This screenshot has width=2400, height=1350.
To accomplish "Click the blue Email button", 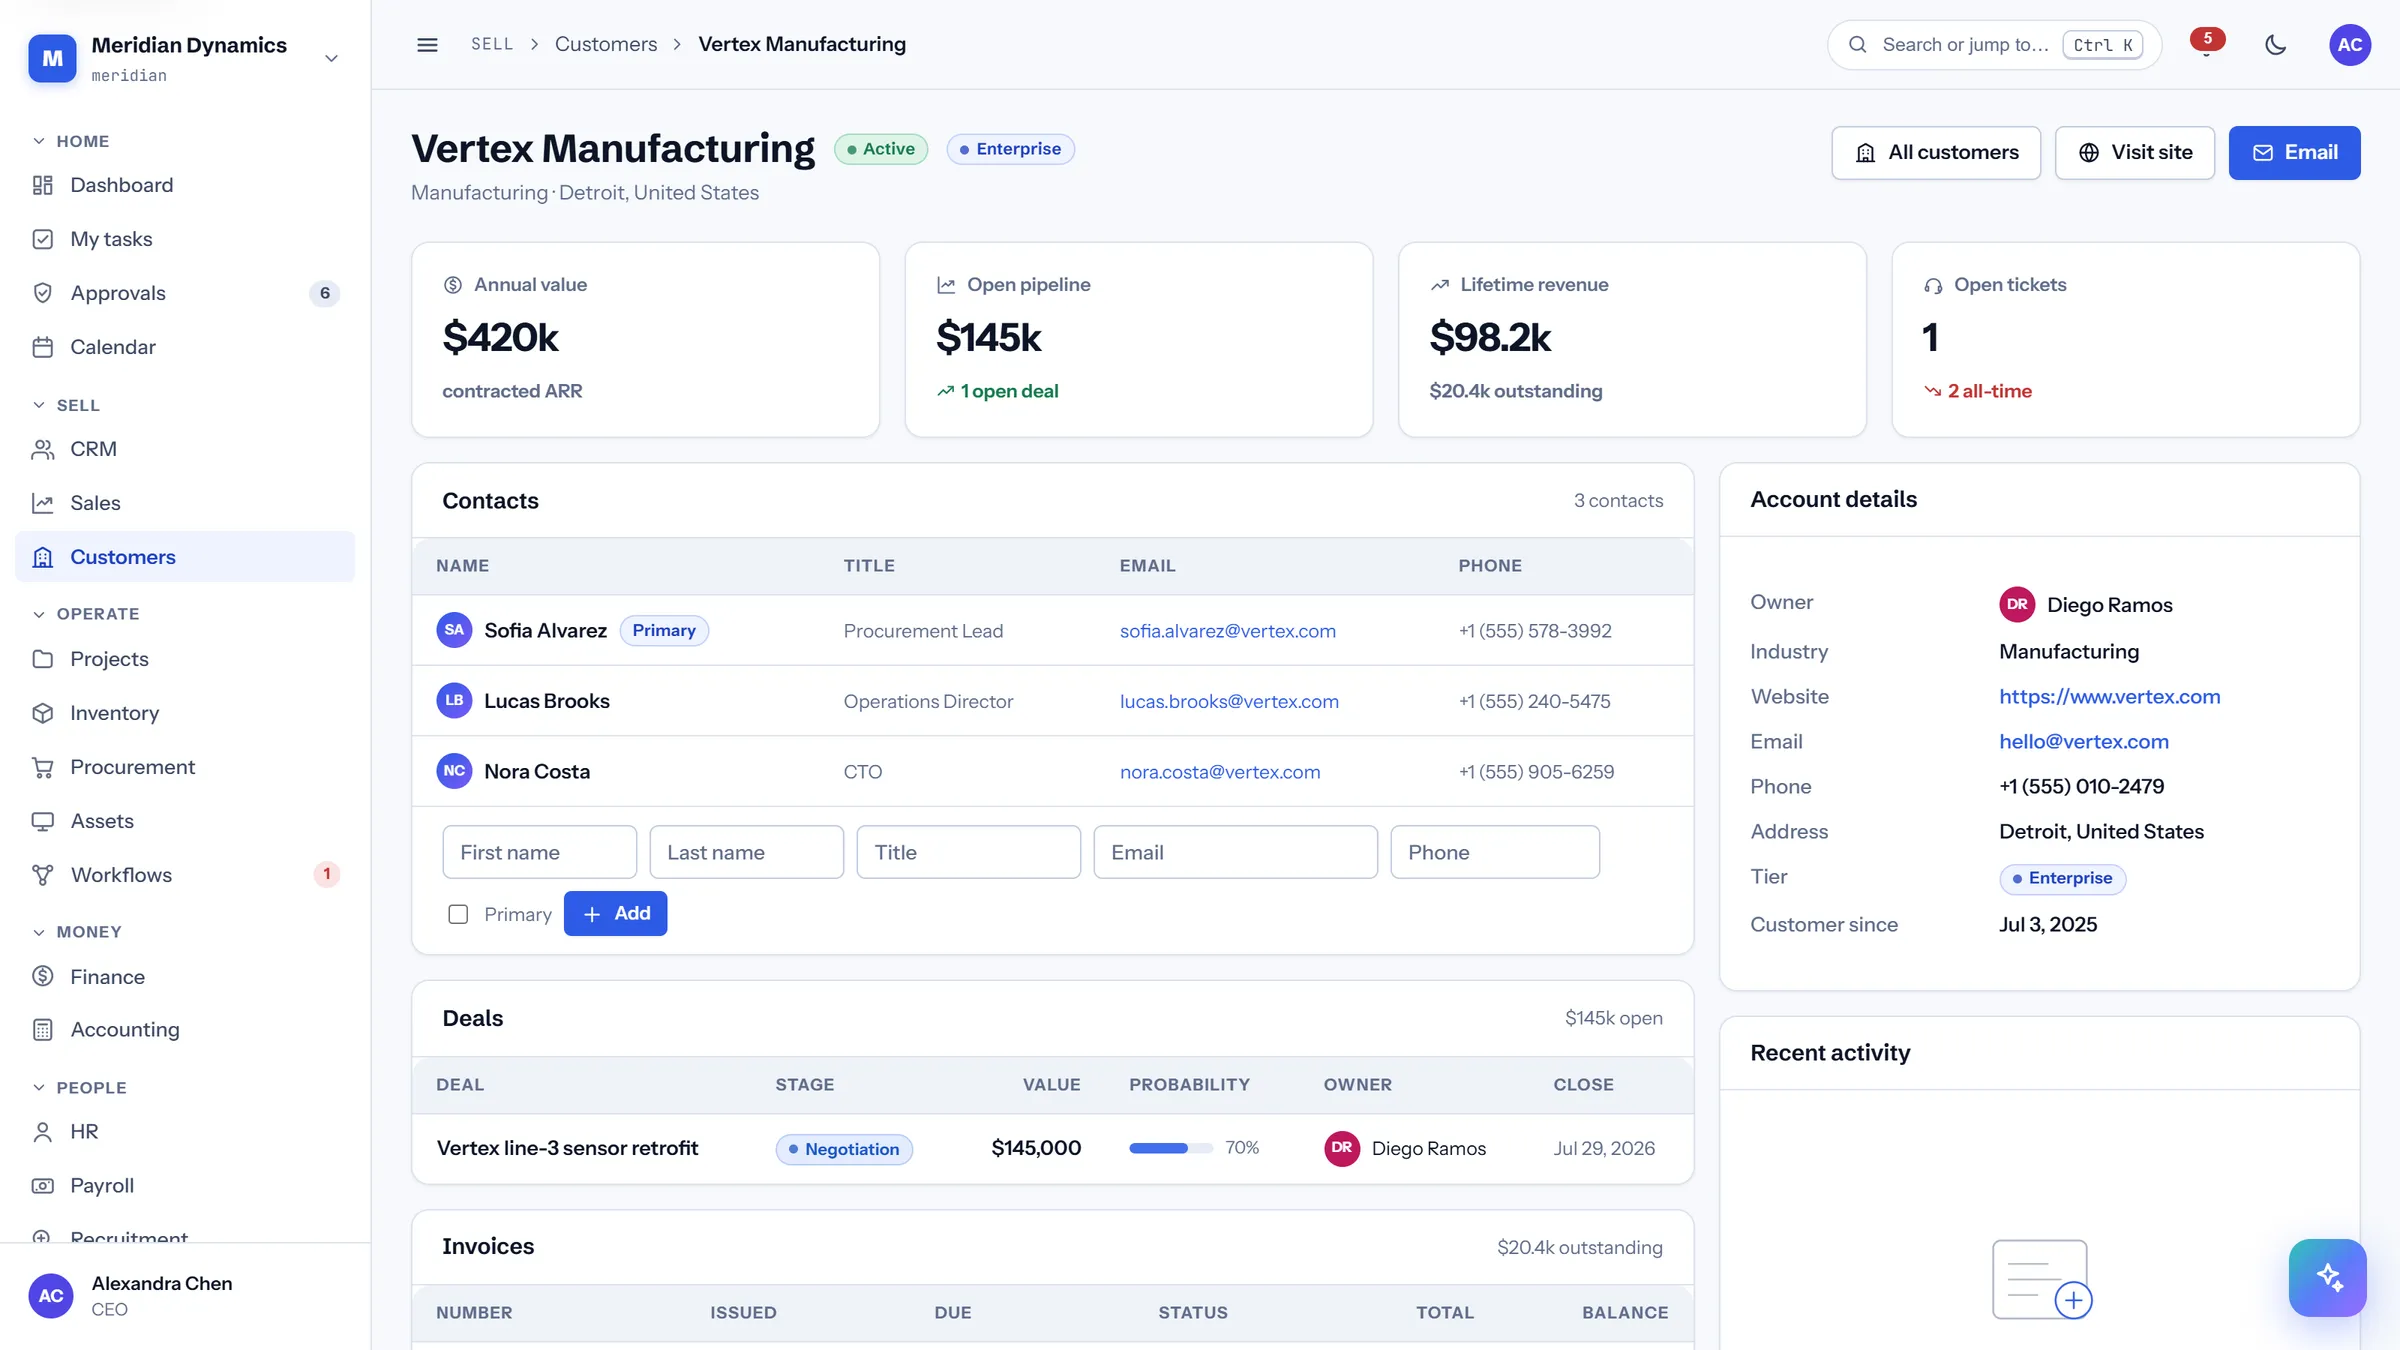I will click(x=2294, y=153).
